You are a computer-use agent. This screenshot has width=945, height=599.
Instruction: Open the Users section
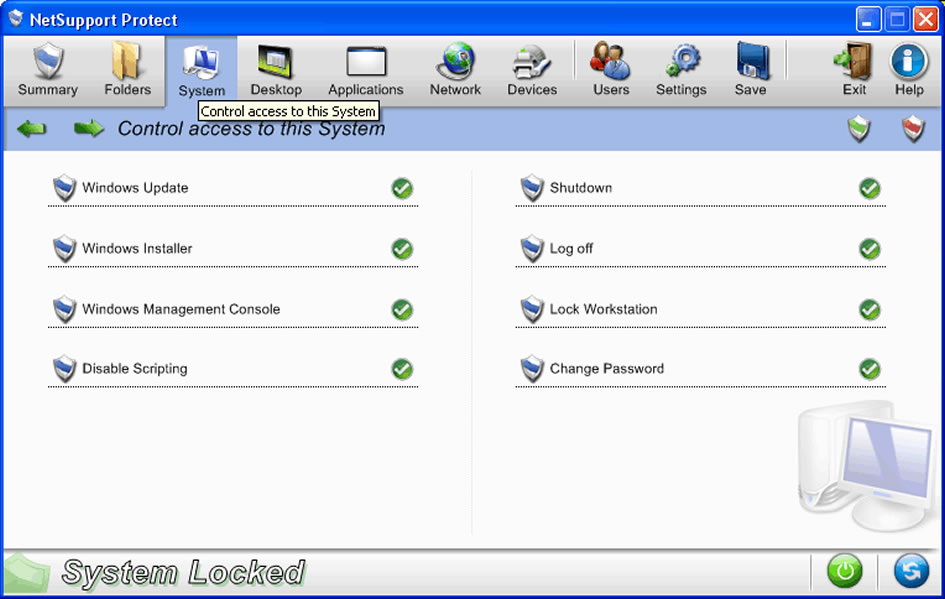611,71
